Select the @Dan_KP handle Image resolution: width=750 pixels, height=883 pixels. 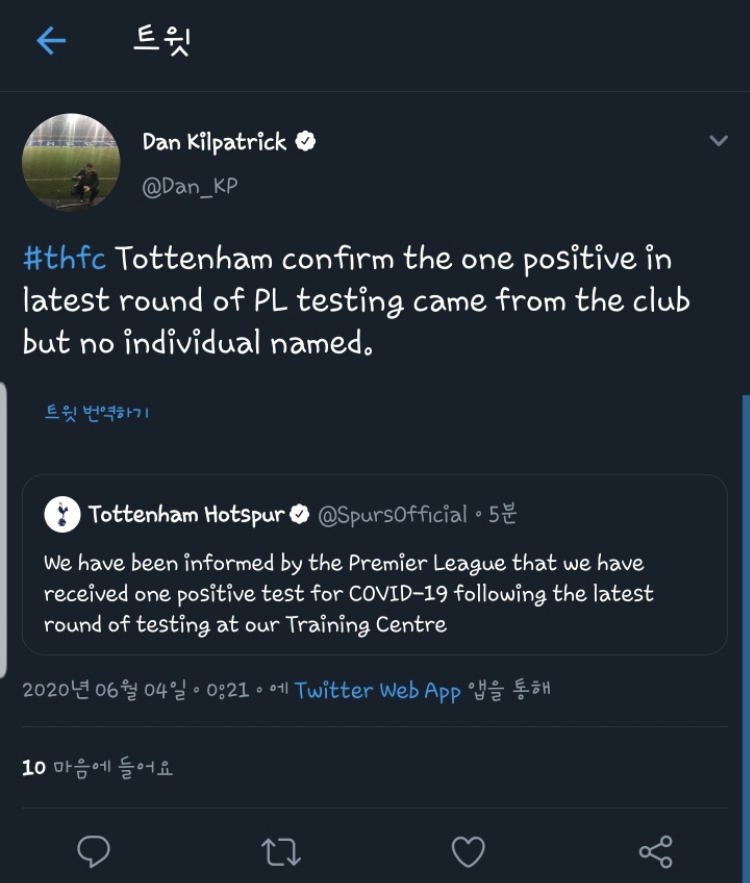[190, 187]
